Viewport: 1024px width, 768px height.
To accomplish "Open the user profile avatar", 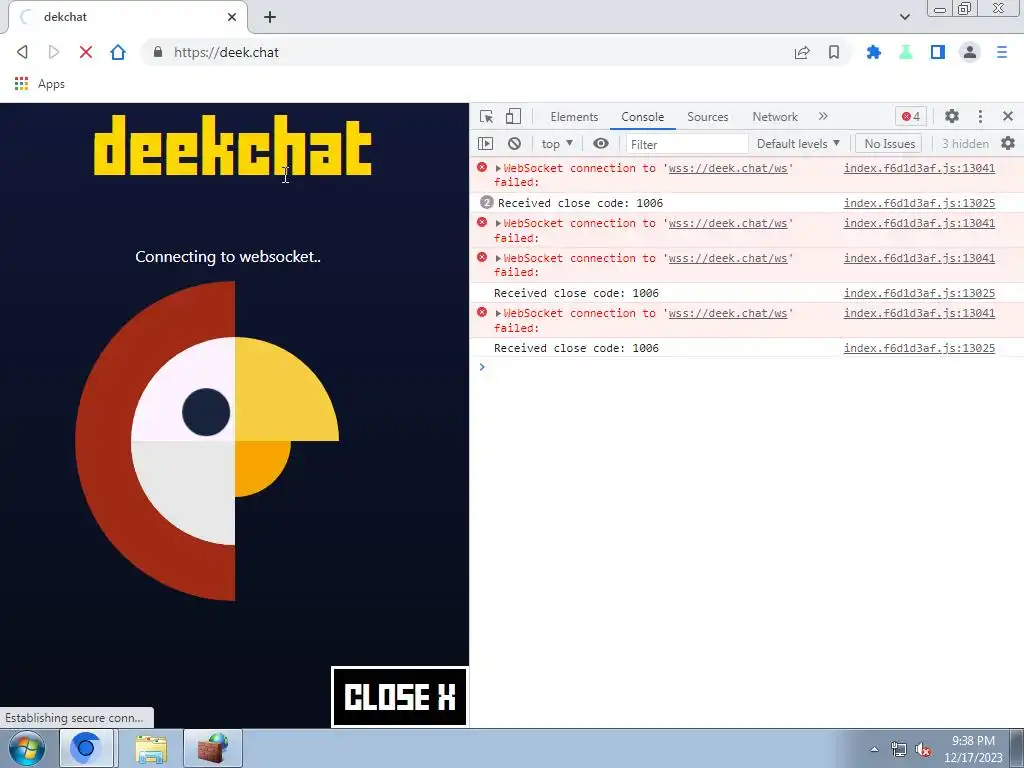I will point(970,52).
